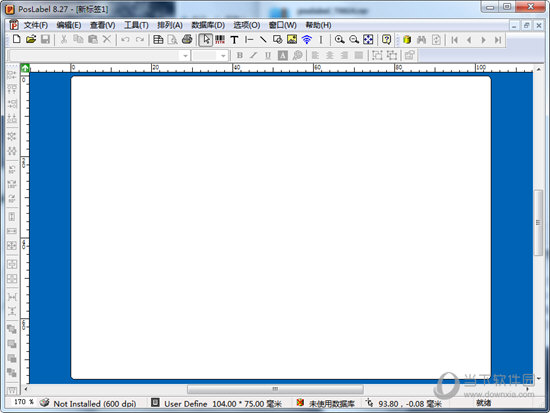Zoom in with the magnifier plus icon
This screenshot has height=413, width=550.
(339, 39)
